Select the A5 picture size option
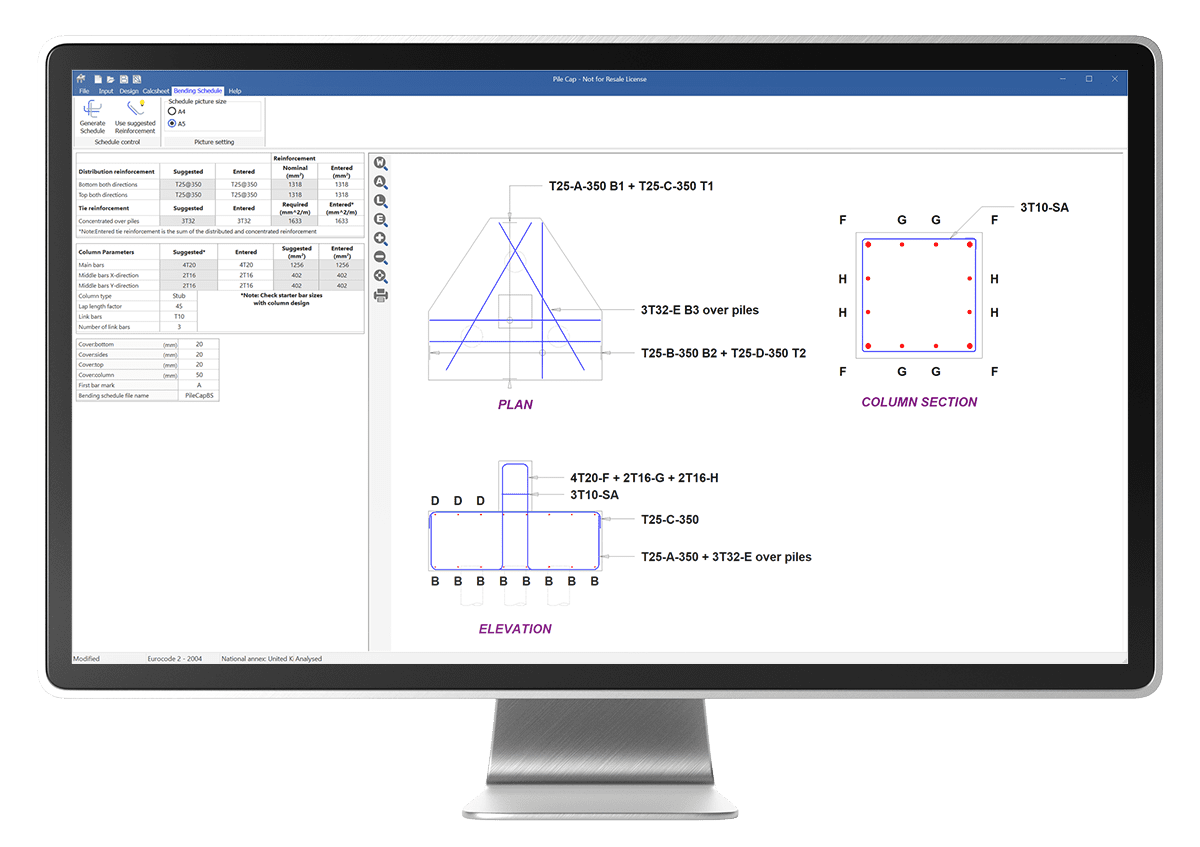Screen dimensions: 1200x847 click(172, 124)
